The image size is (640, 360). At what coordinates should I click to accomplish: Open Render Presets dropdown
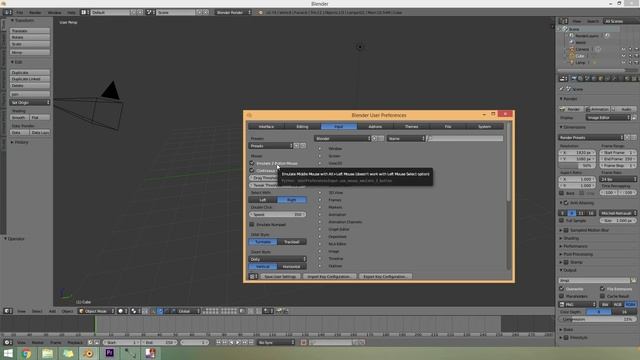(x=591, y=138)
